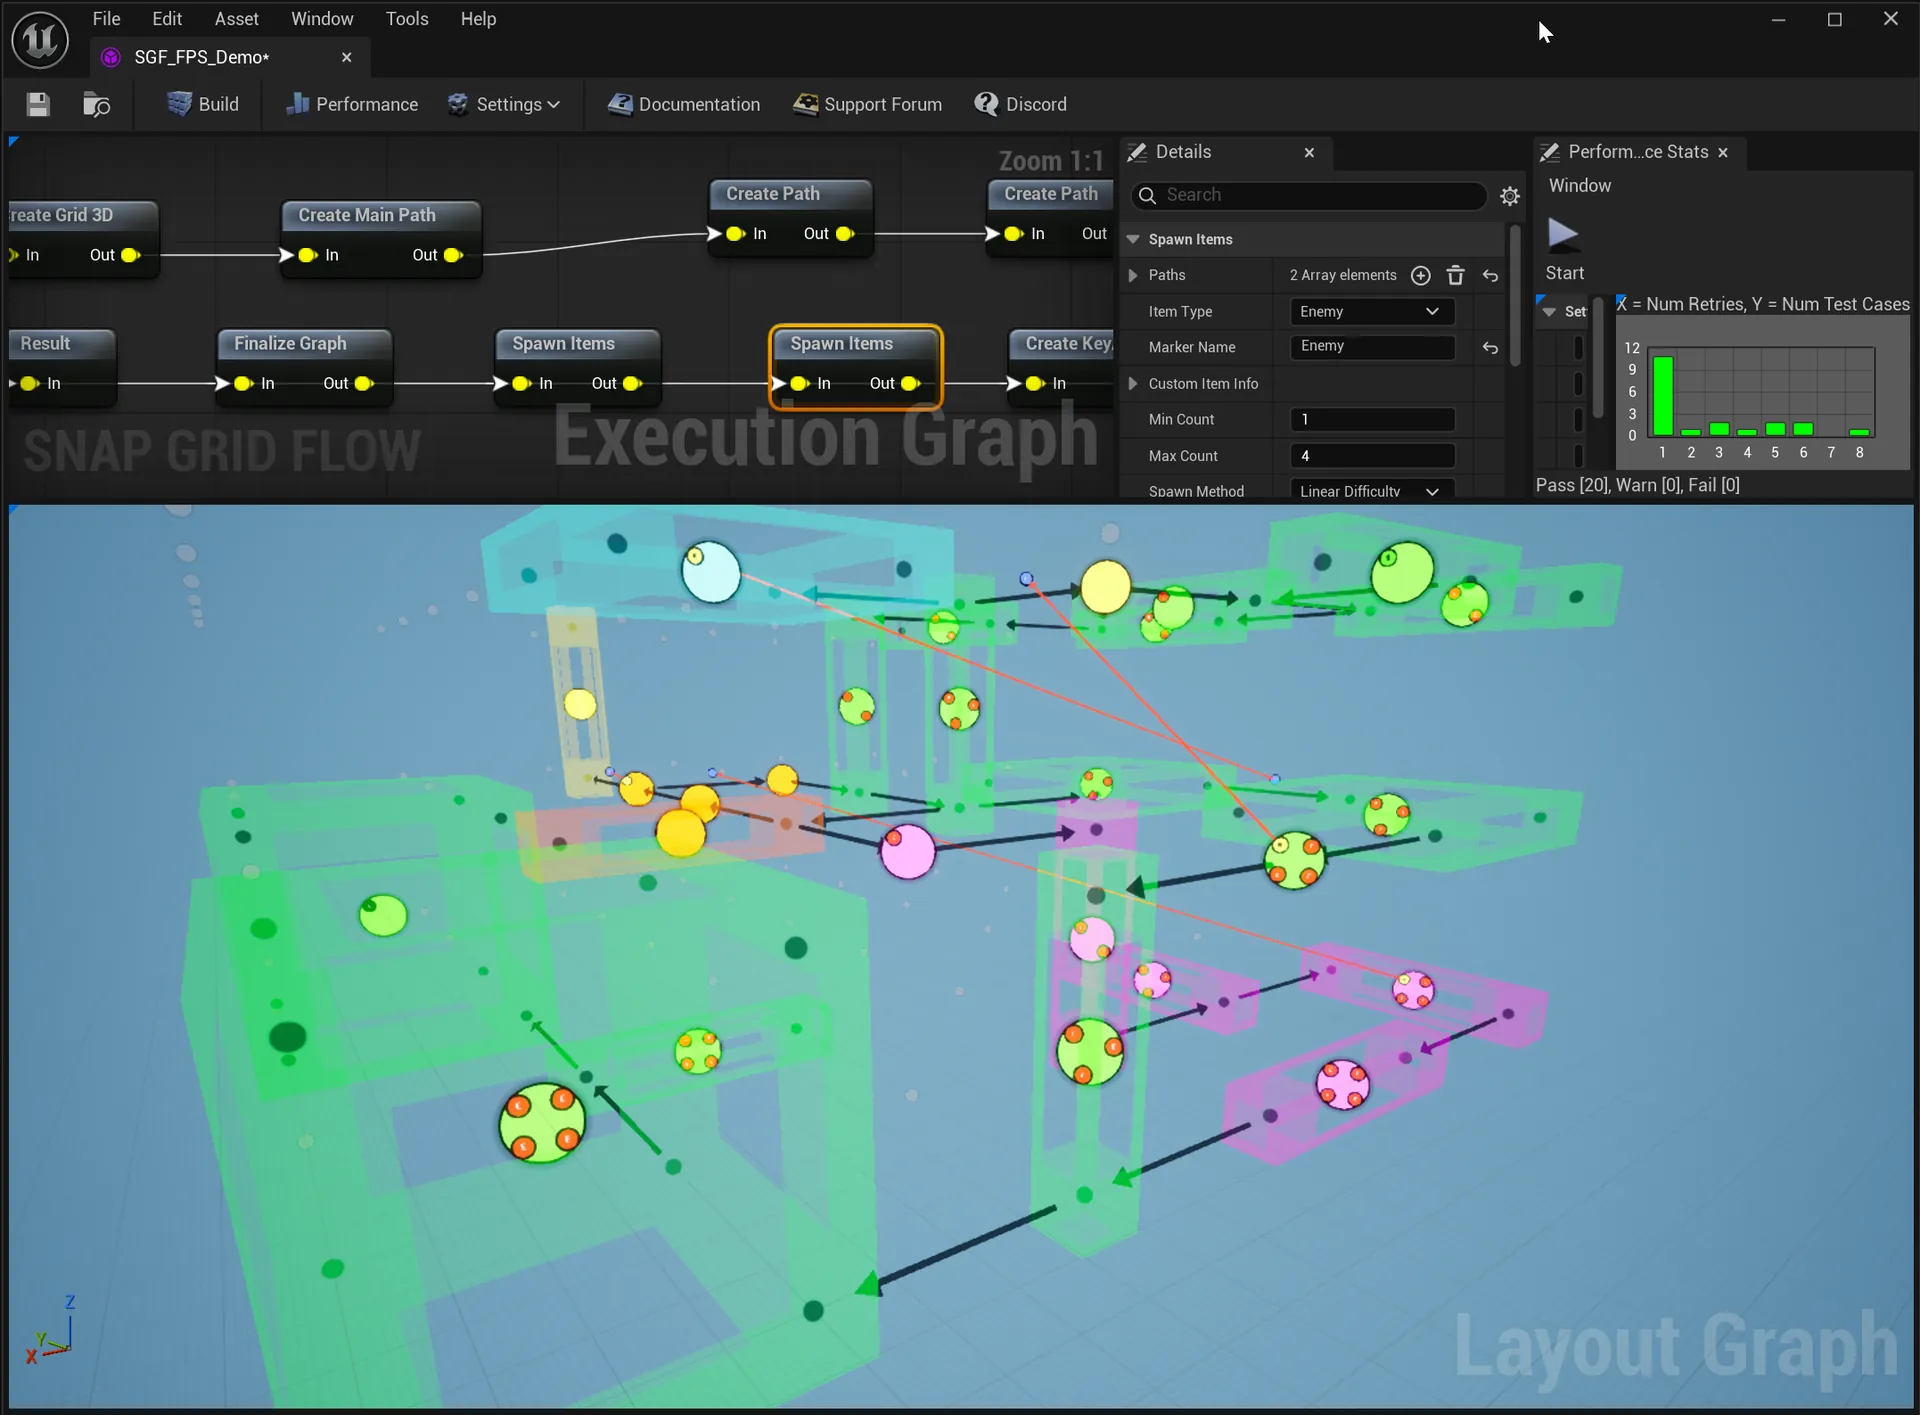This screenshot has width=1920, height=1415.
Task: Open the Discord link
Action: (1021, 104)
